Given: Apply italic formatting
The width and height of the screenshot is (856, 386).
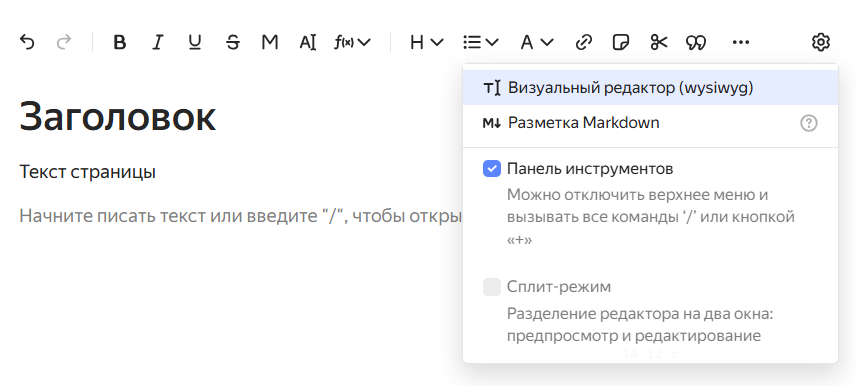Looking at the screenshot, I should pos(157,42).
